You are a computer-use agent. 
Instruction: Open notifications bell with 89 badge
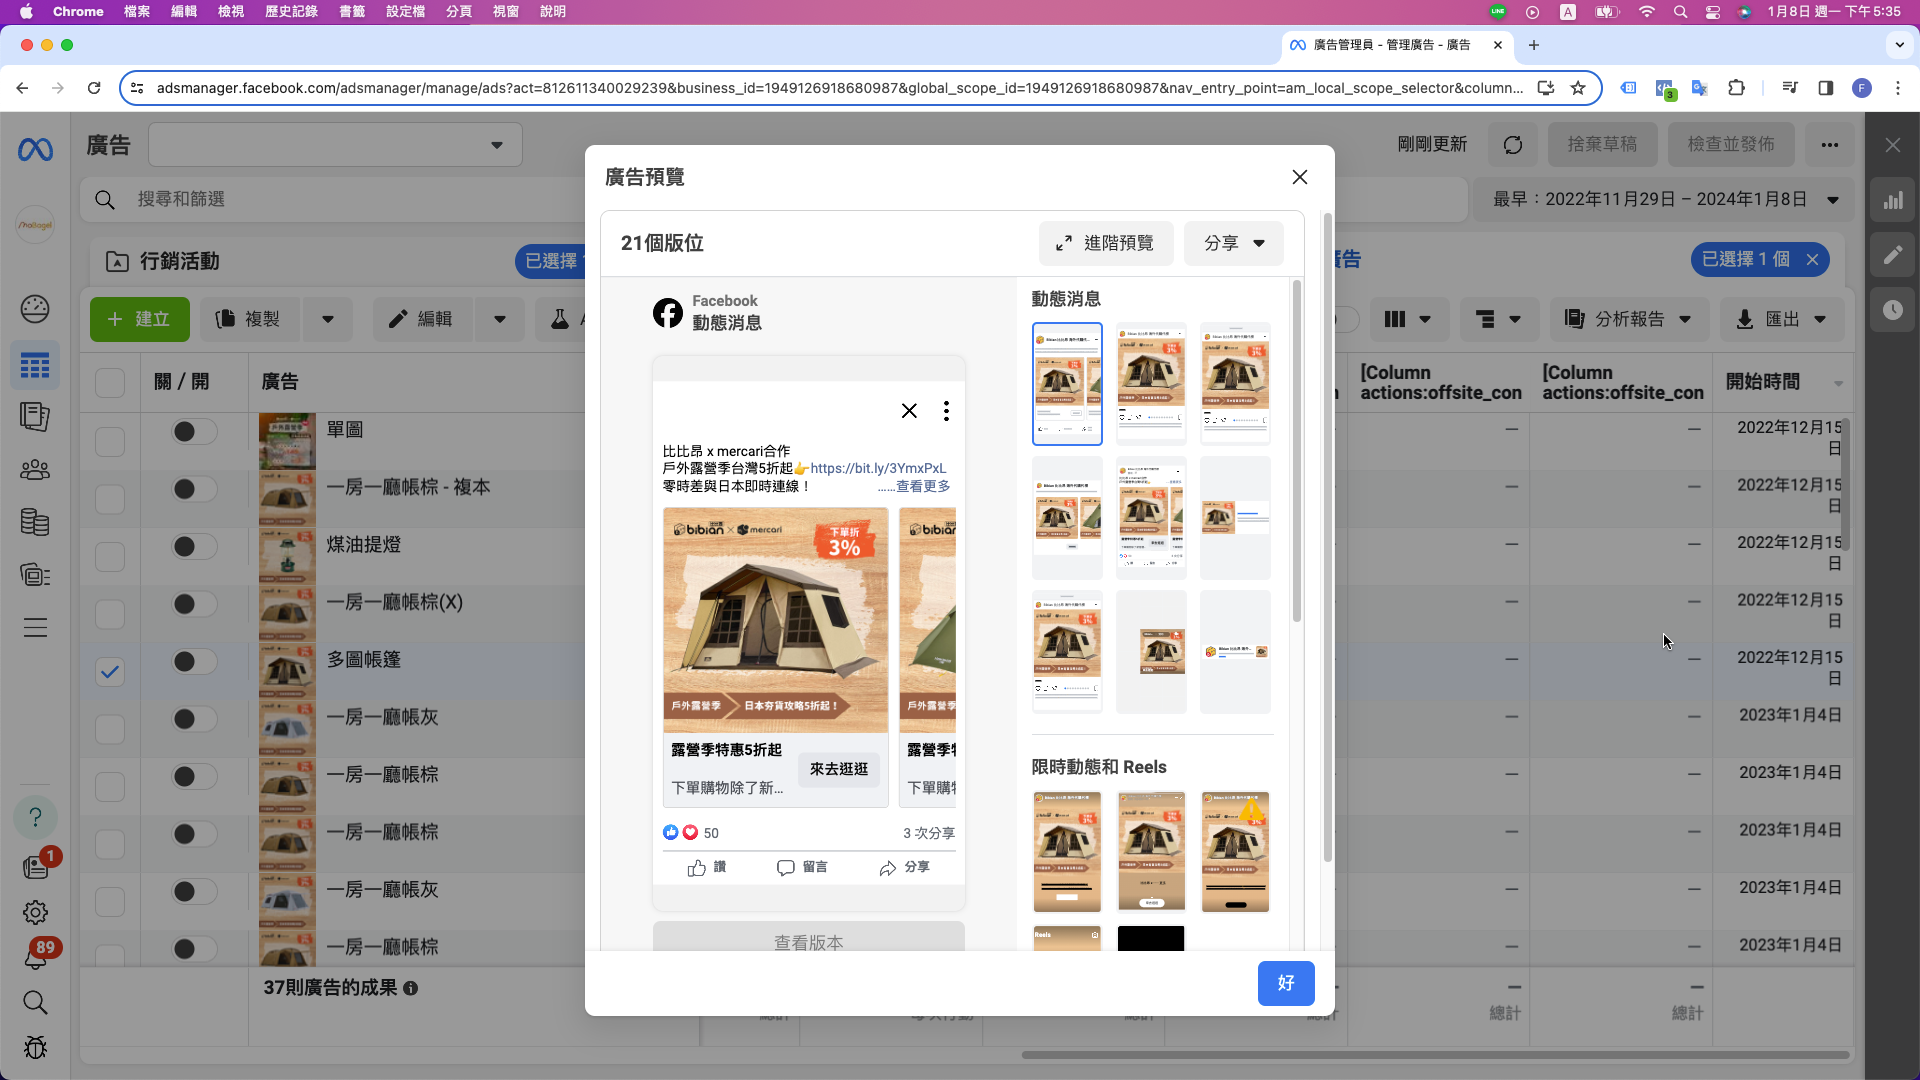click(35, 957)
